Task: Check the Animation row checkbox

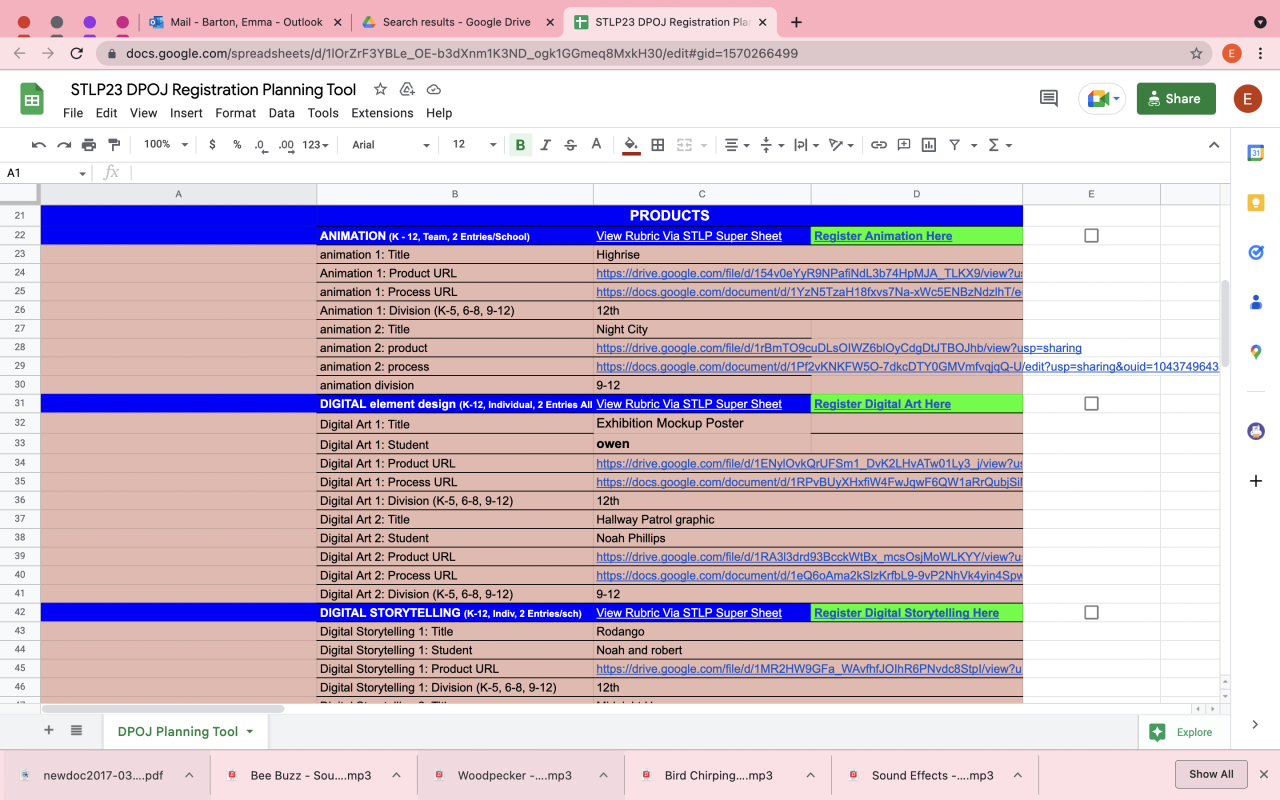Action: [x=1091, y=236]
